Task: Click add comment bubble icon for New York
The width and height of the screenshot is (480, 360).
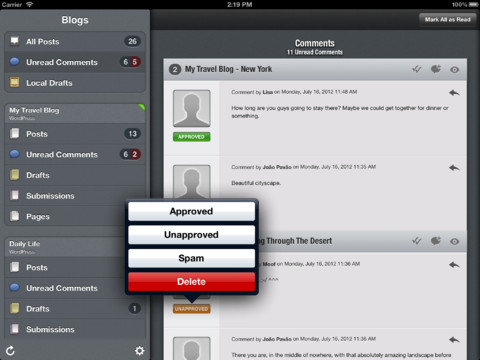Action: coord(436,69)
